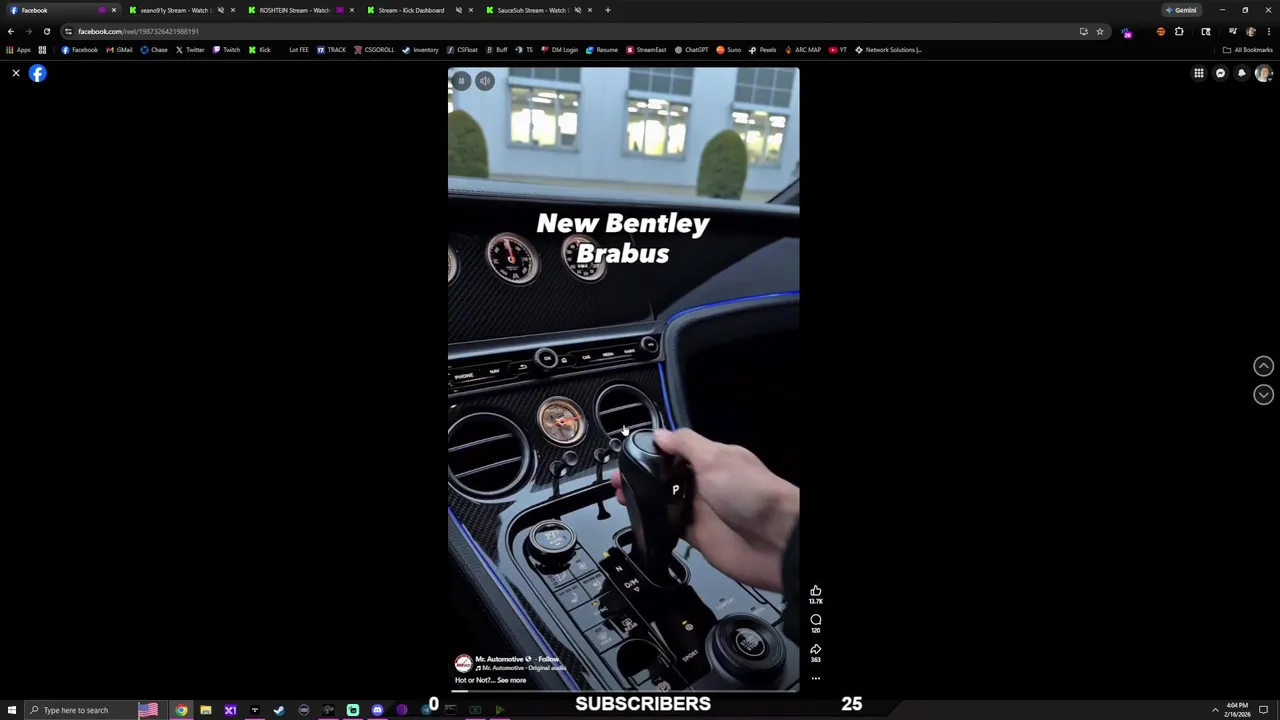The width and height of the screenshot is (1280, 720).
Task: Open the Twitter bookmark
Action: (x=190, y=50)
